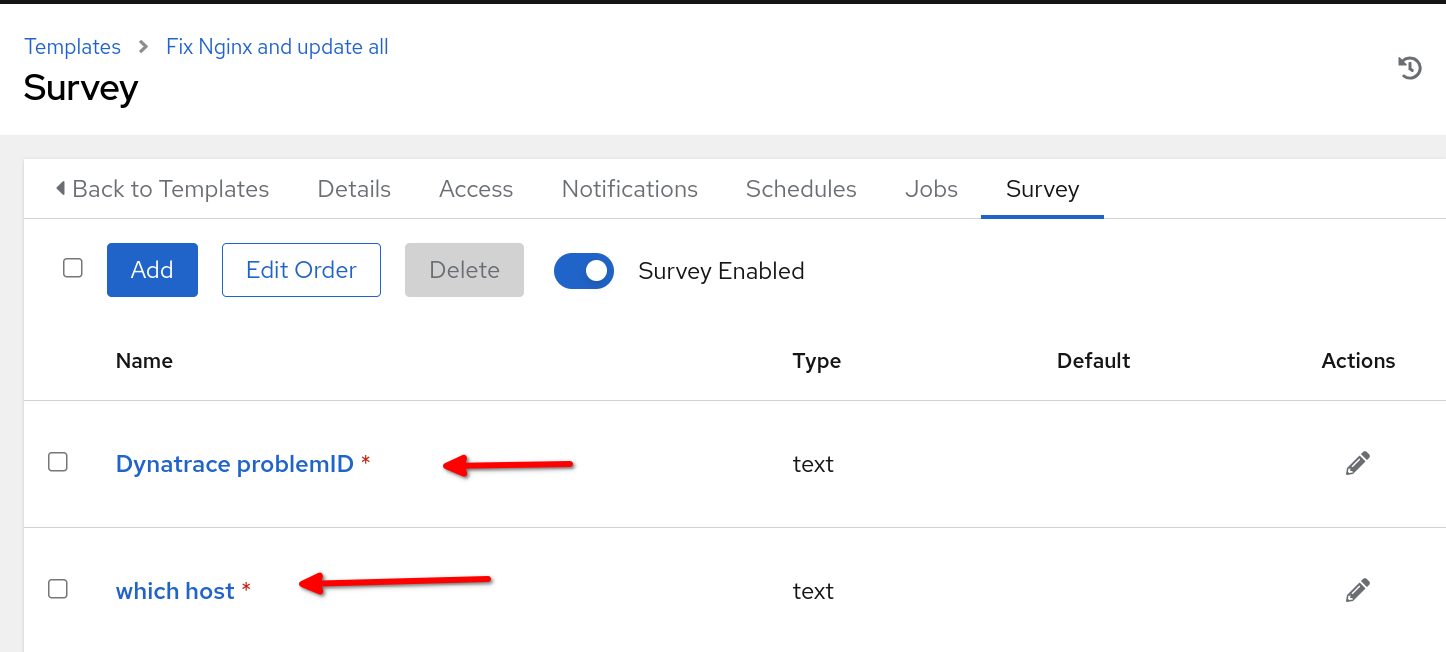This screenshot has width=1446, height=652.
Task: Check the select-all checkbox in toolbar
Action: coord(73,268)
